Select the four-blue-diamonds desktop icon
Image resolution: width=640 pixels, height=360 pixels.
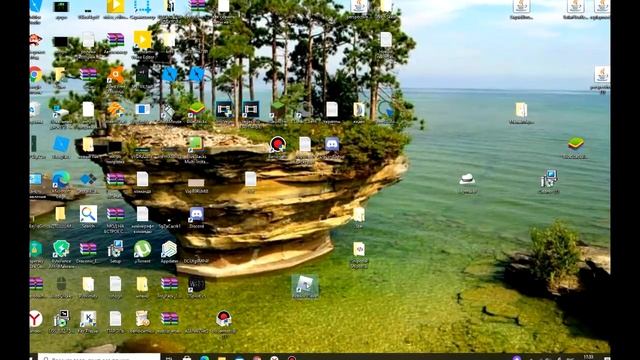click(x=88, y=179)
